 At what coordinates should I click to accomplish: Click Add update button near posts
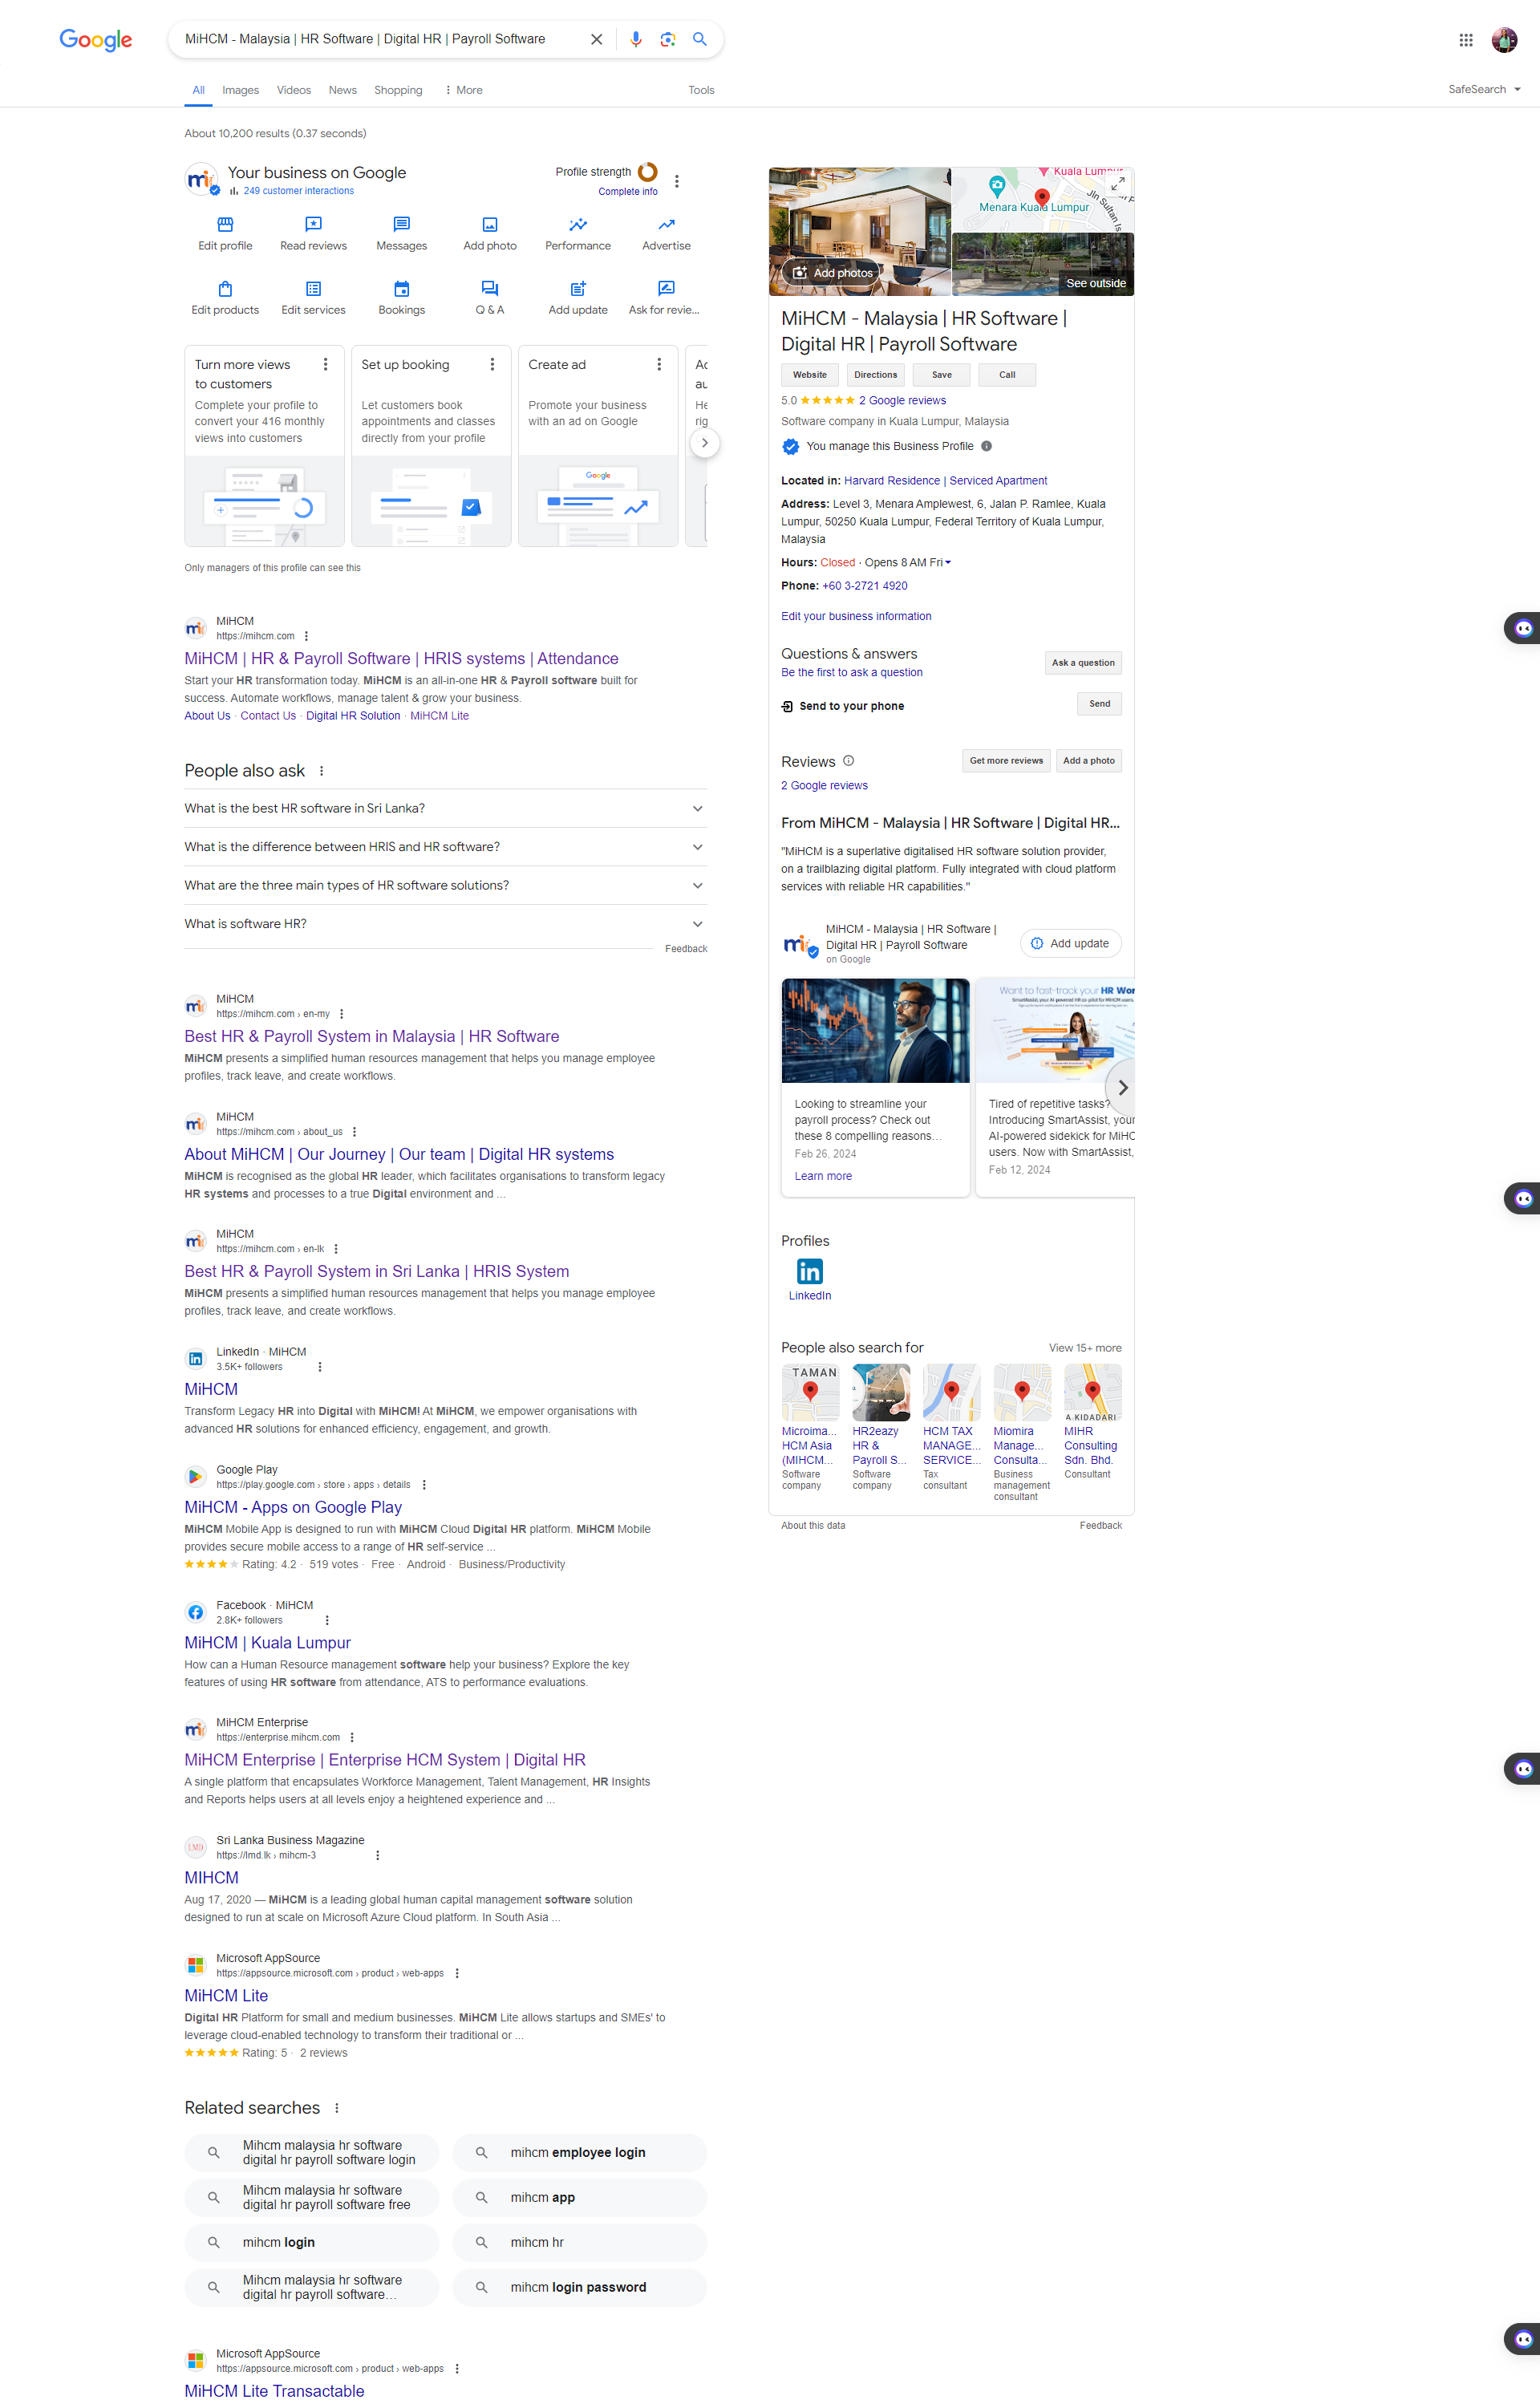(1070, 944)
